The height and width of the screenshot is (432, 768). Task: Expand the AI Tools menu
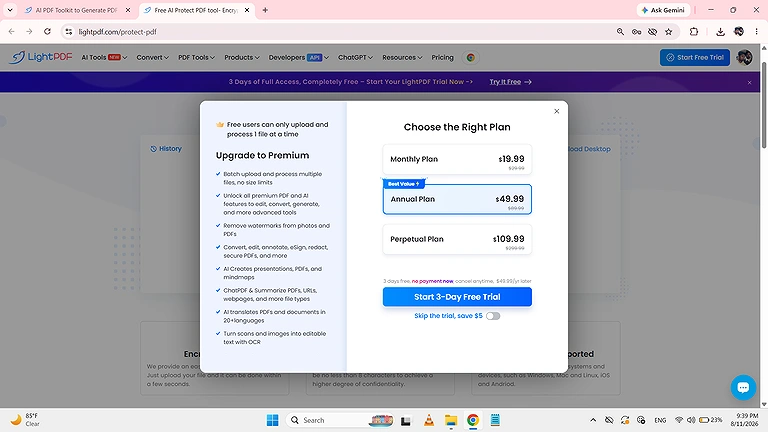104,57
